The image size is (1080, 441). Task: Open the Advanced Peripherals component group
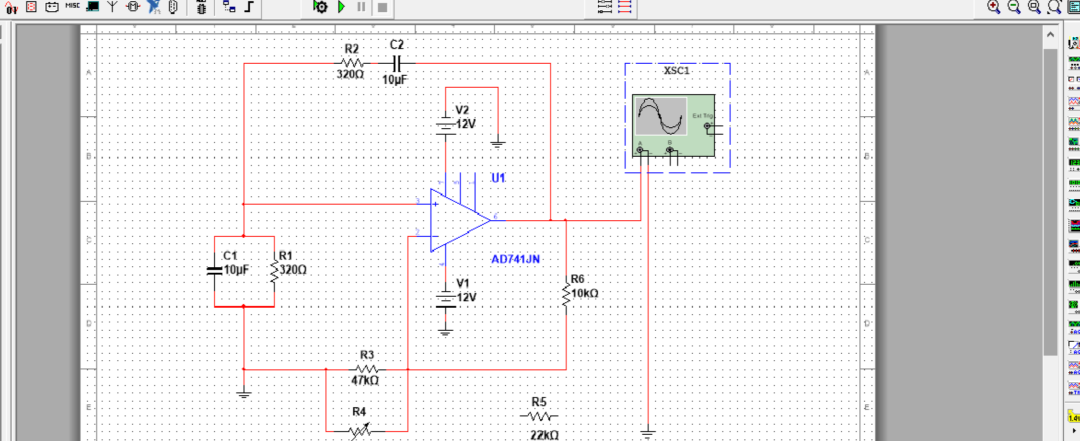tap(93, 6)
